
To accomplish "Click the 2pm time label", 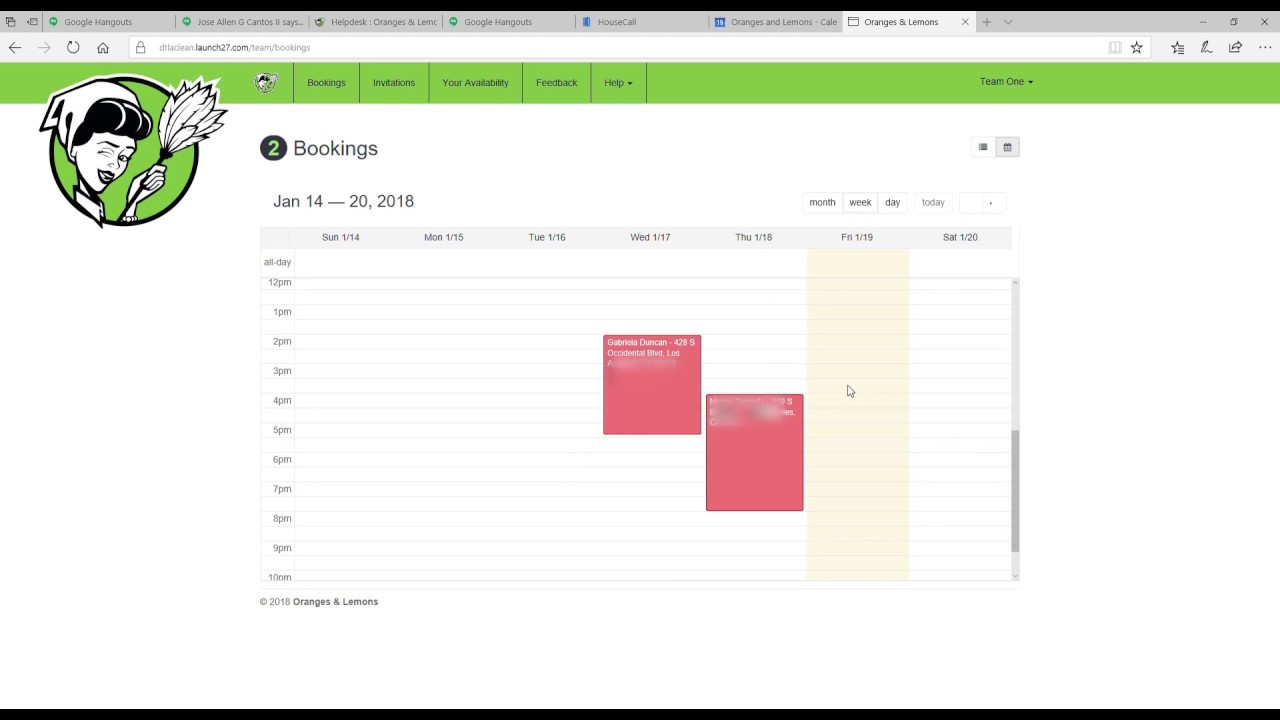I will coord(282,341).
